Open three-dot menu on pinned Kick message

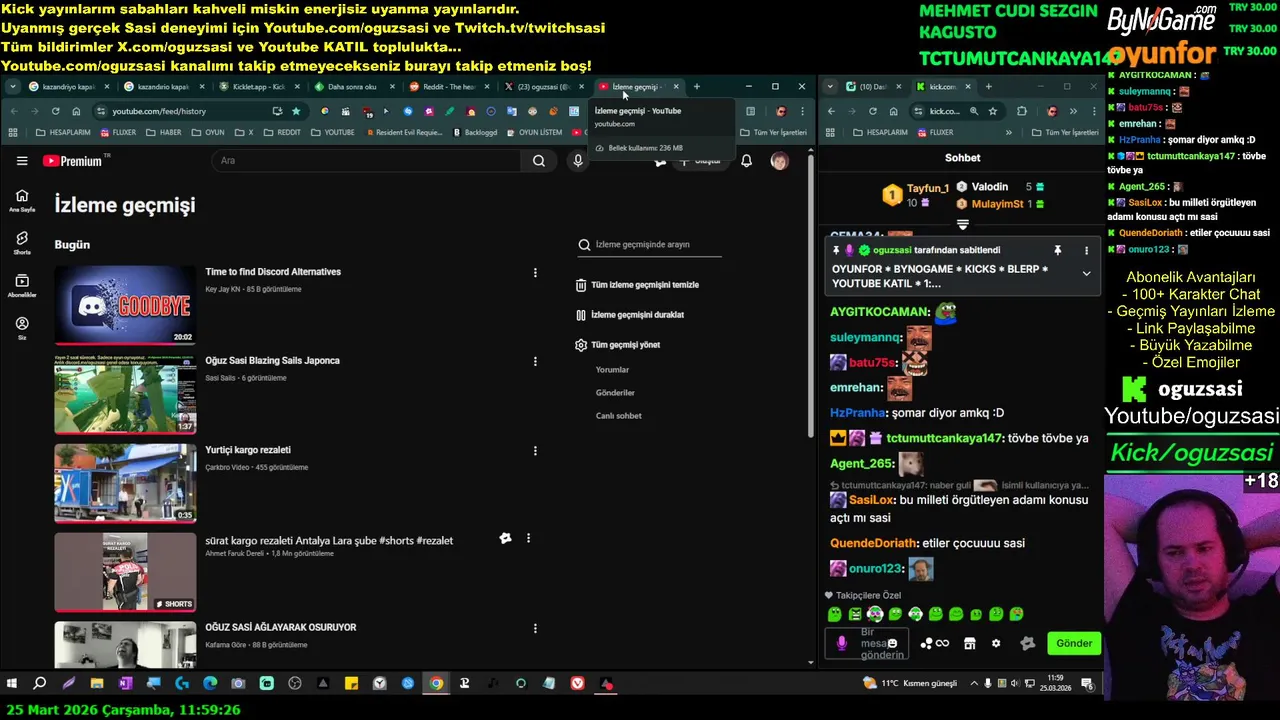point(1086,250)
